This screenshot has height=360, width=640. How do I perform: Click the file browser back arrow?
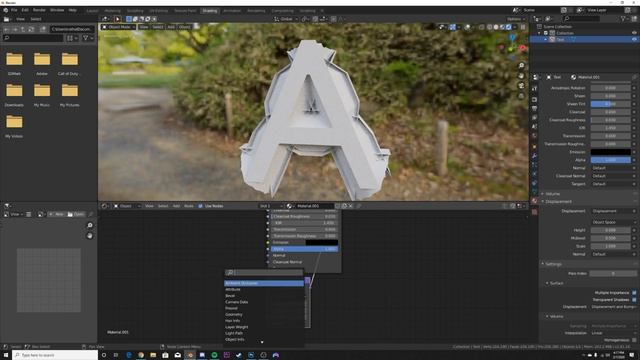(7, 29)
